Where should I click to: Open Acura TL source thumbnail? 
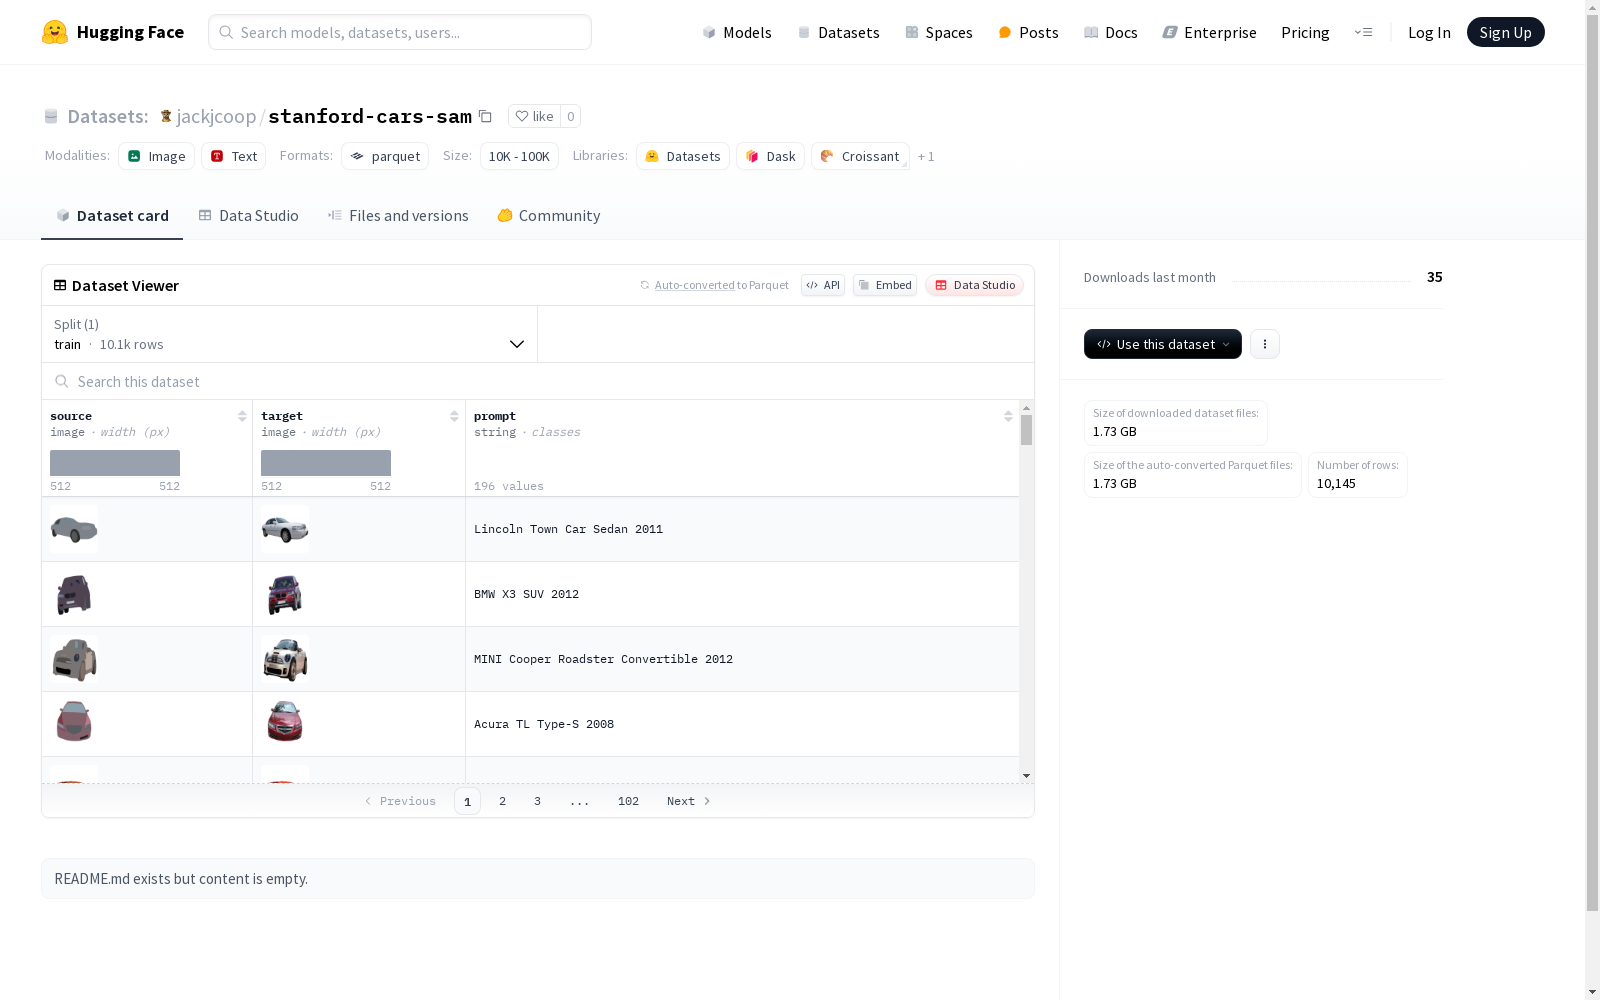(x=74, y=724)
